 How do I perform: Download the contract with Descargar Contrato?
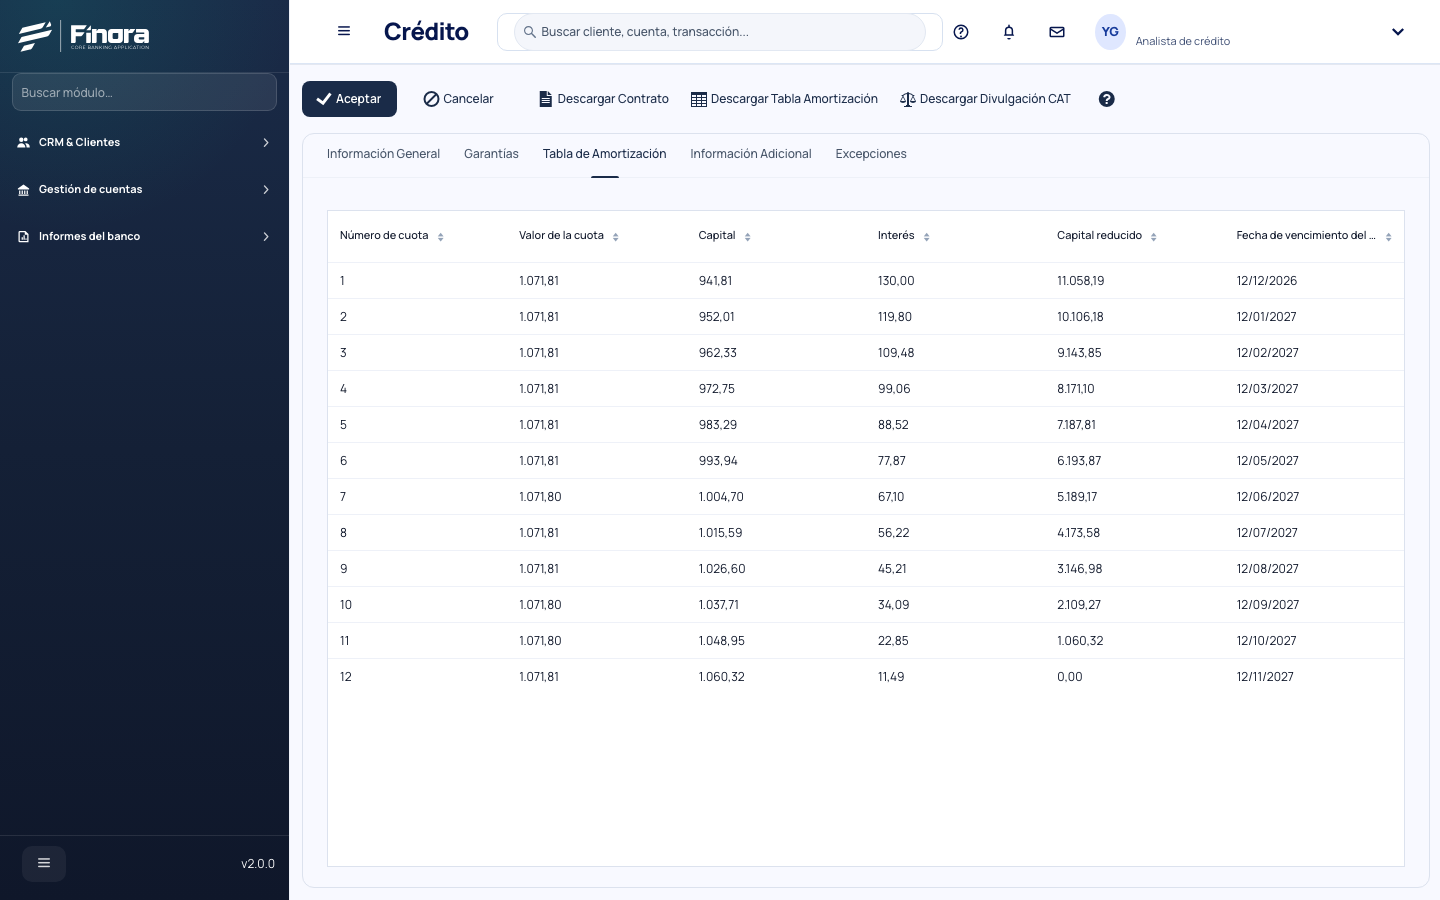[604, 99]
